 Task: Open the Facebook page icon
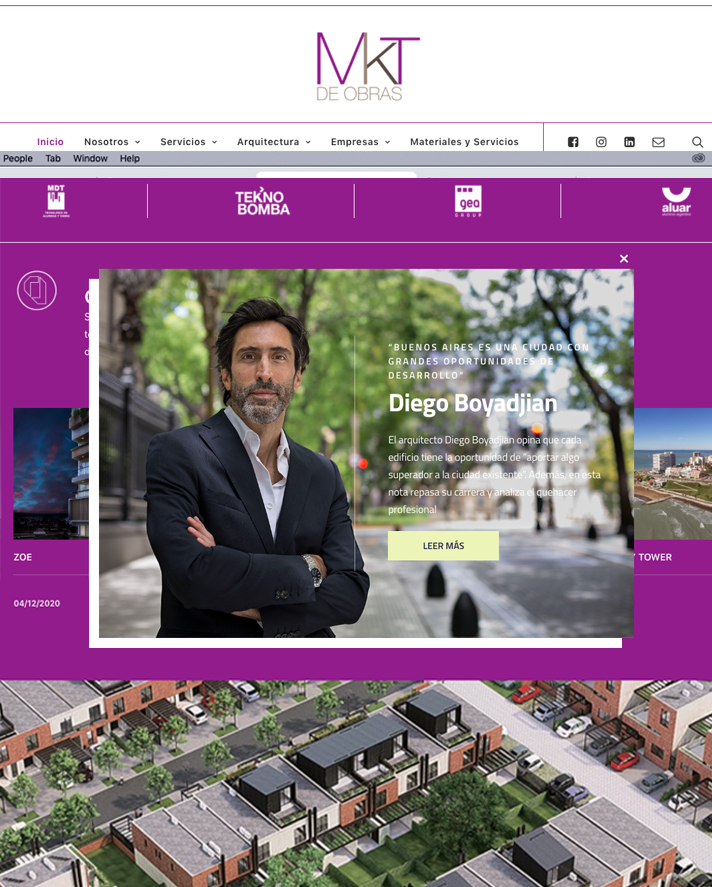coord(573,142)
